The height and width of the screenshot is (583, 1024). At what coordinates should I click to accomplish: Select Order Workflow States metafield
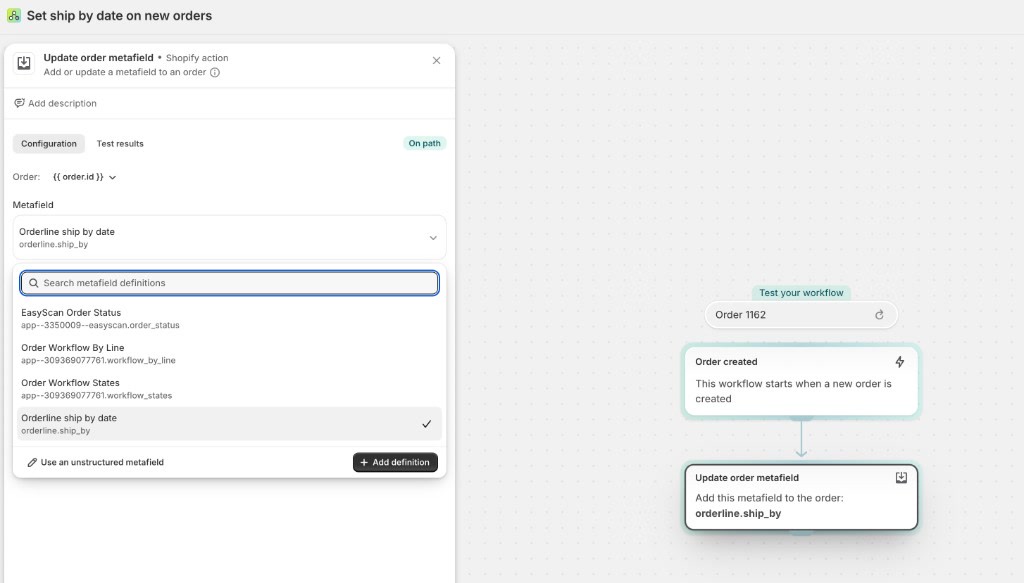229,389
